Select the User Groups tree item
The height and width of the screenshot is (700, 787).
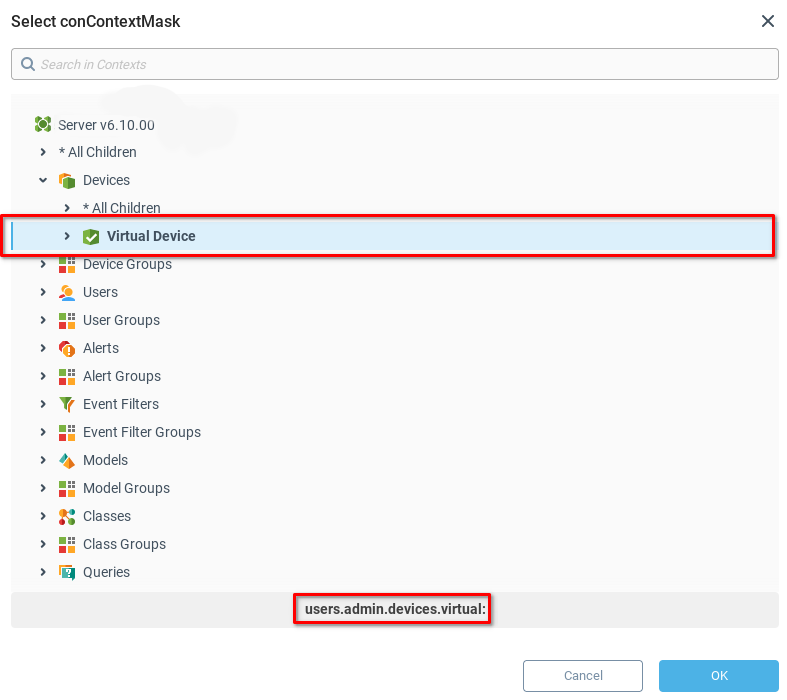pos(121,320)
